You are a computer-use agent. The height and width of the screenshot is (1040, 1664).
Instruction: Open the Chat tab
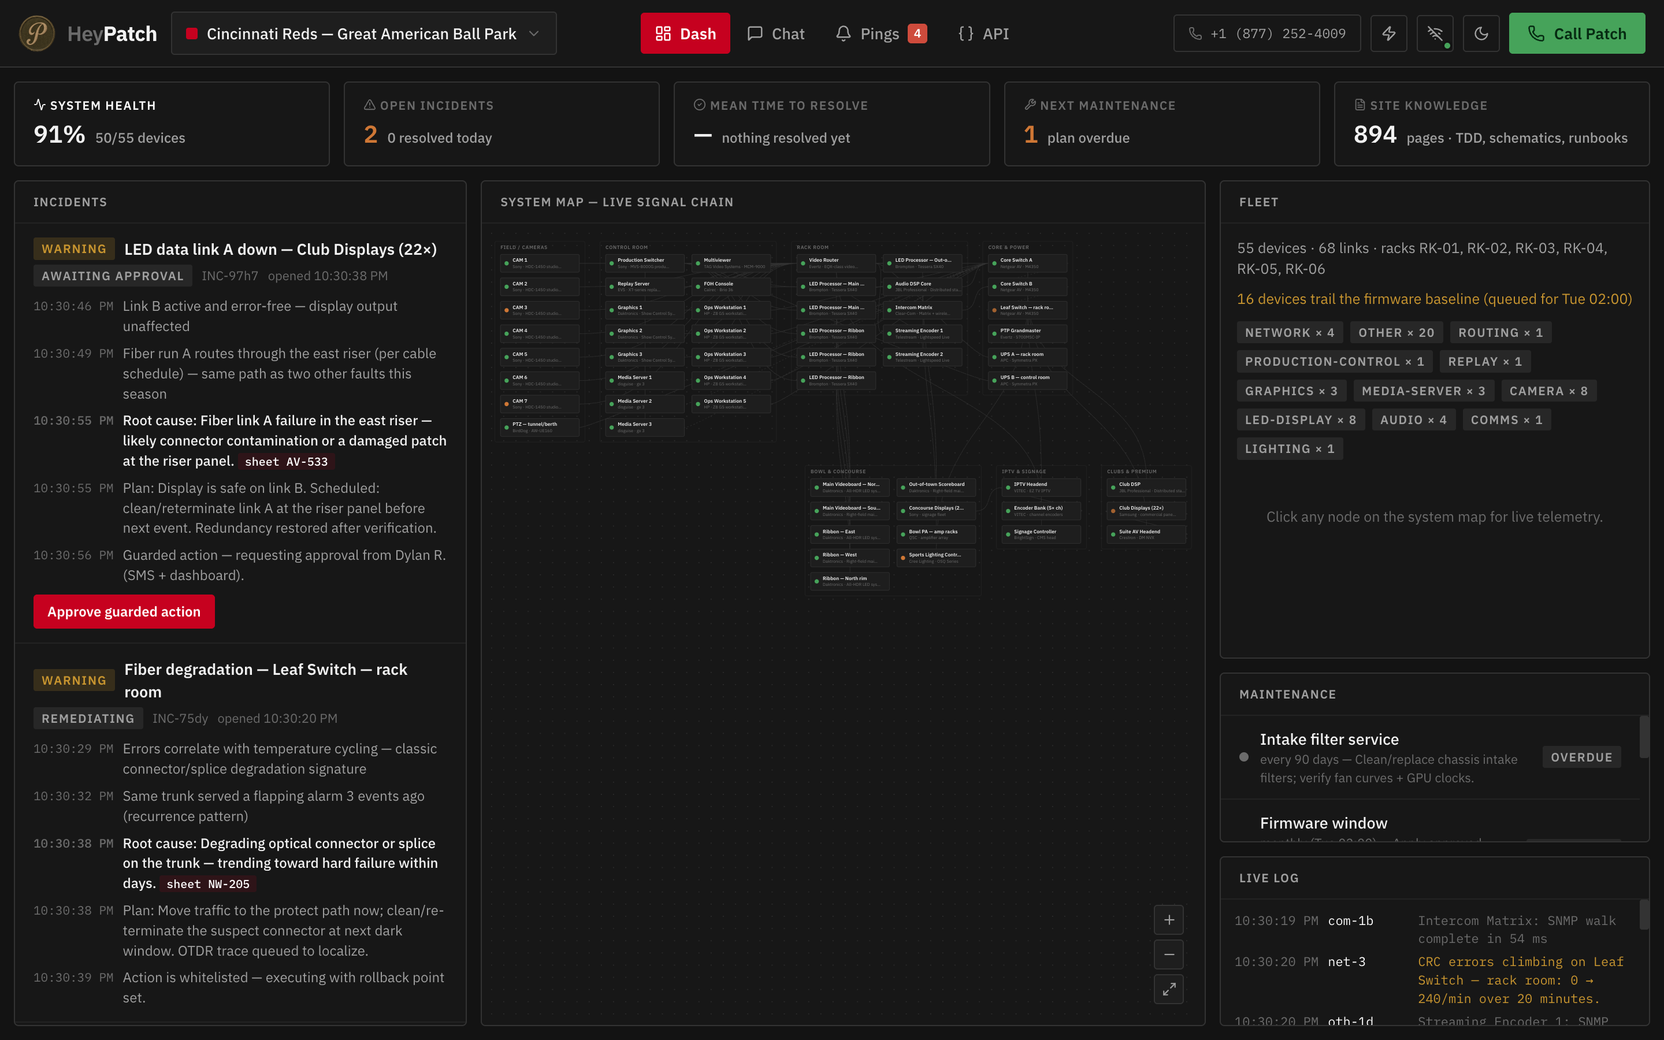tap(775, 33)
